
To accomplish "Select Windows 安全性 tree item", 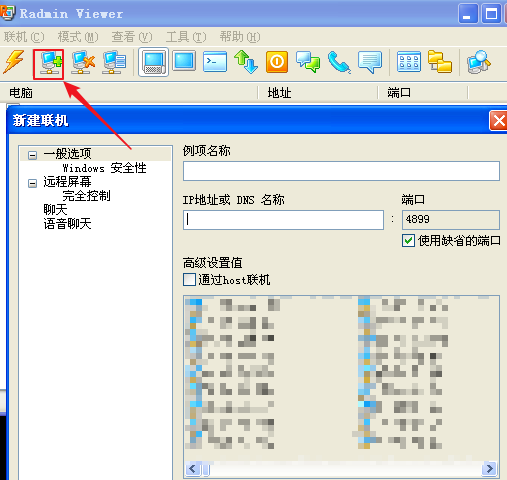I will (x=104, y=168).
